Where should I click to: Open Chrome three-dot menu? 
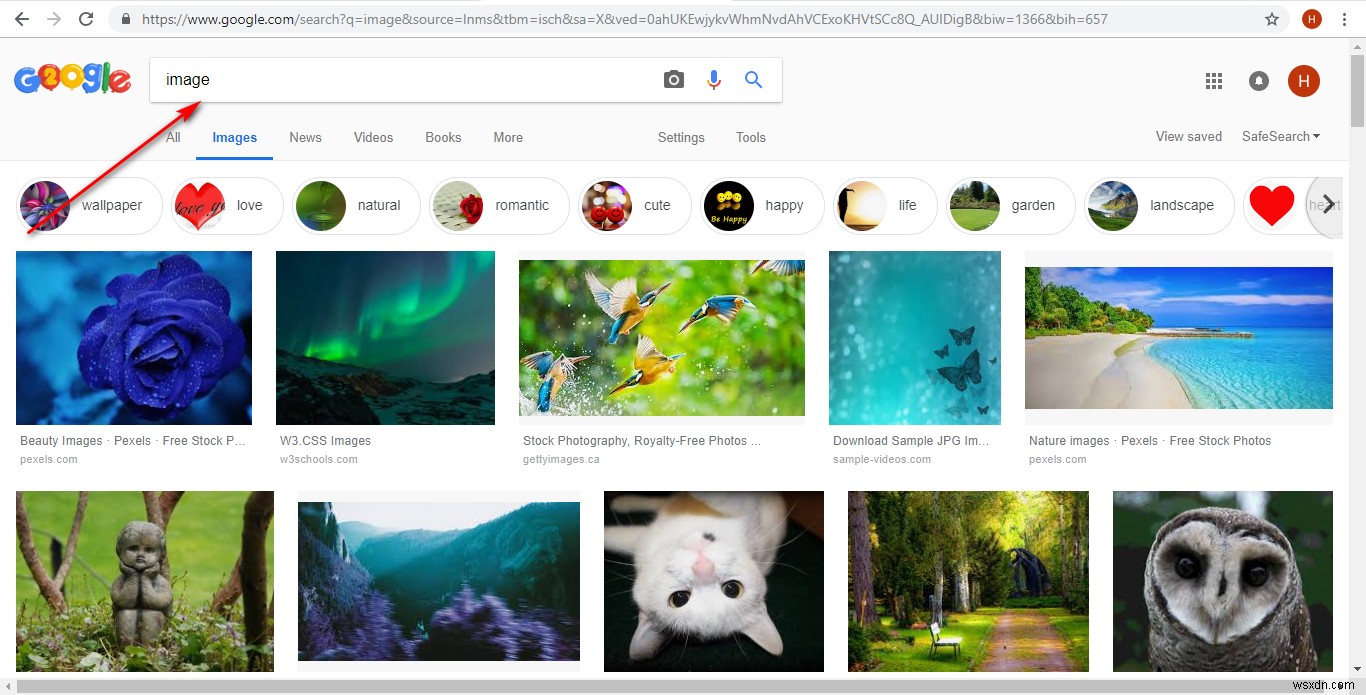1346,19
